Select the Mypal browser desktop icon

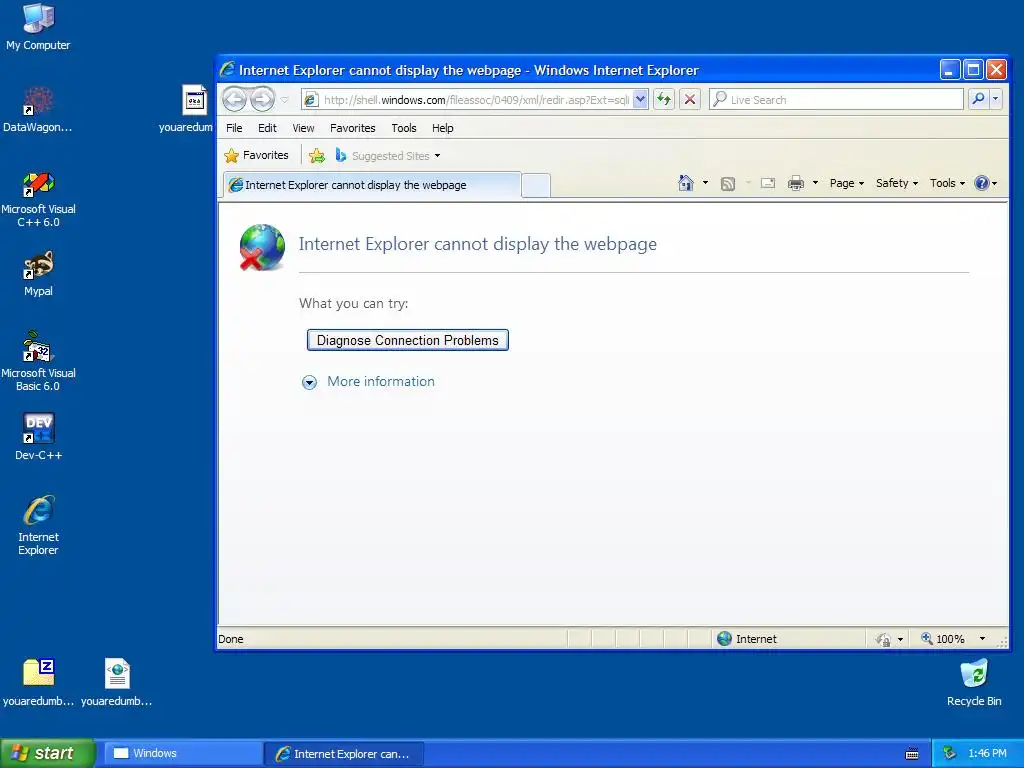tap(38, 274)
